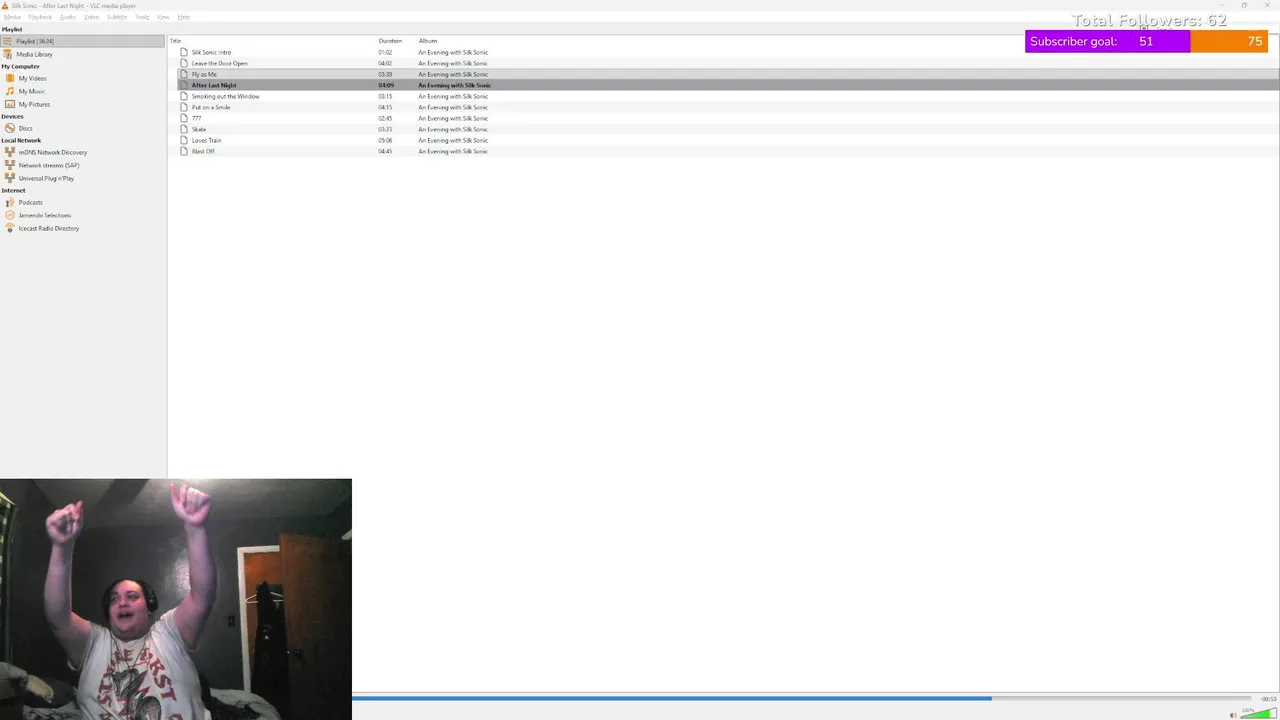Maximize the VLC window

pos(1244,5)
